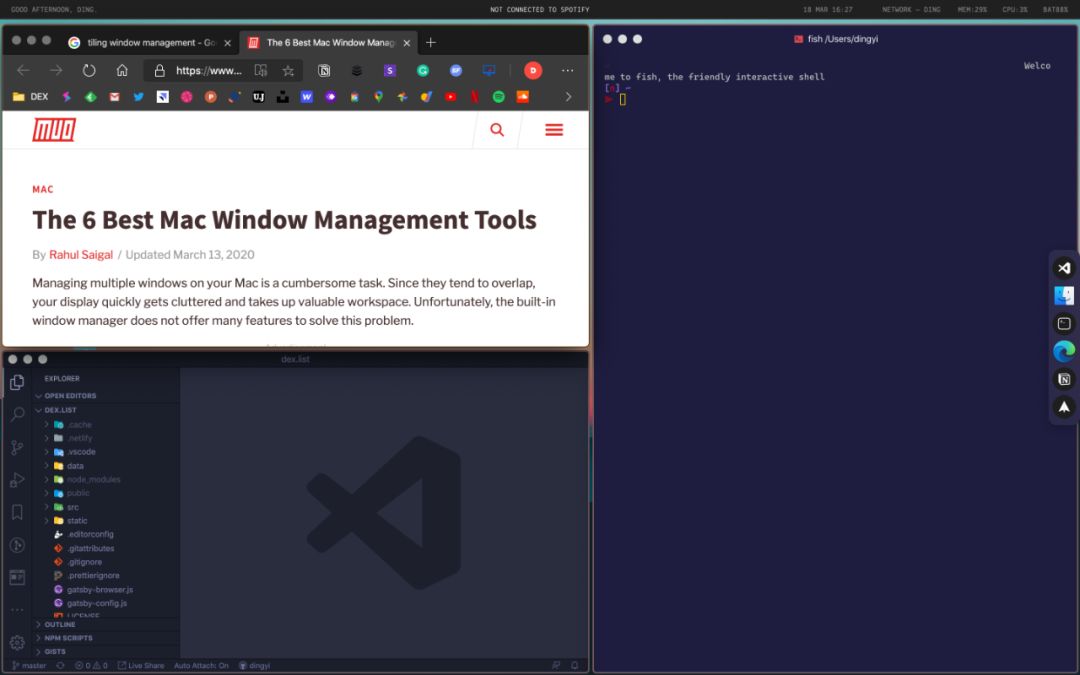
Task: Collapse the Open Editors section
Action: tap(70, 396)
